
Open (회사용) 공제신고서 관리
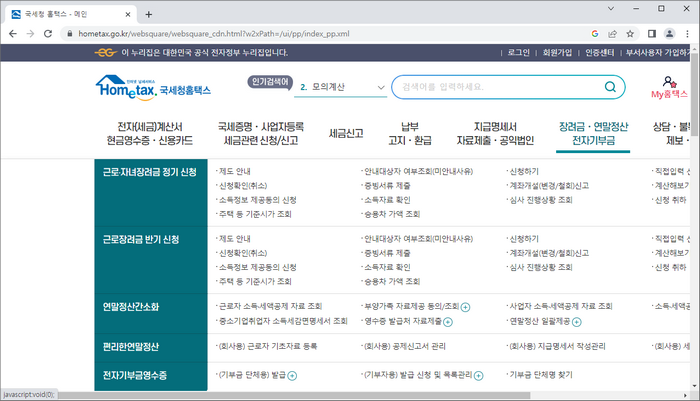pyautogui.click(x=404, y=347)
